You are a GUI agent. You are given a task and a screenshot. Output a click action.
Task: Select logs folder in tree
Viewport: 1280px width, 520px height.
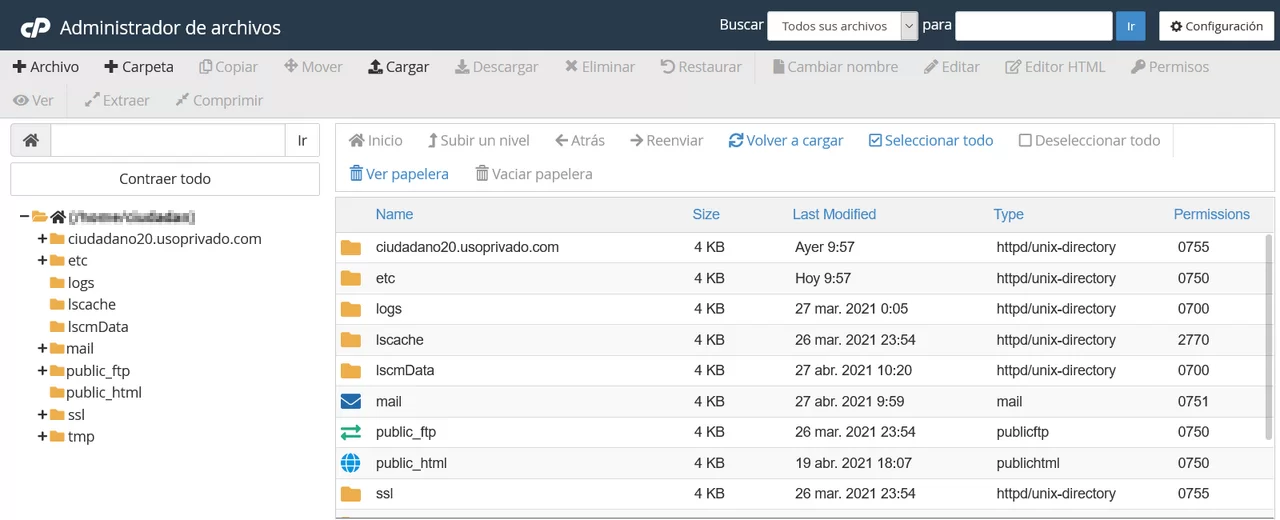[x=81, y=283]
